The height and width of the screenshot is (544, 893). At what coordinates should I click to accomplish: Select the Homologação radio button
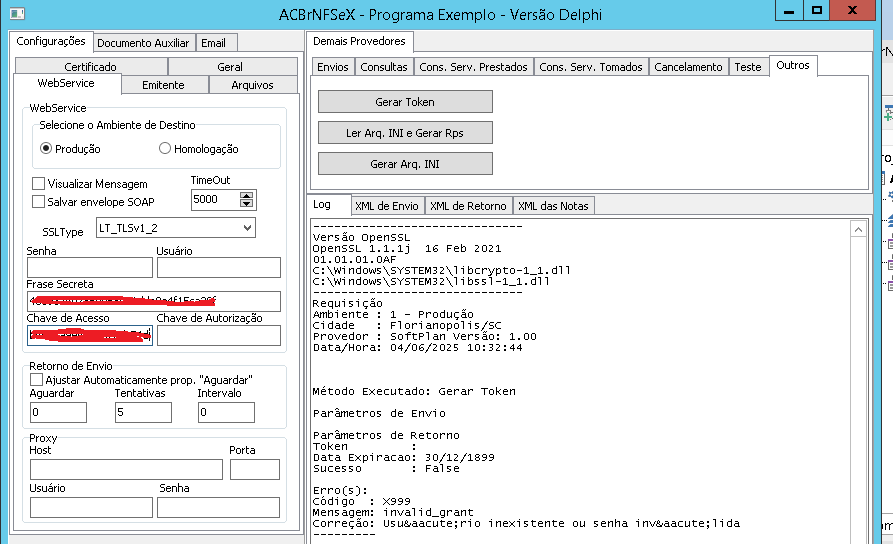click(165, 148)
